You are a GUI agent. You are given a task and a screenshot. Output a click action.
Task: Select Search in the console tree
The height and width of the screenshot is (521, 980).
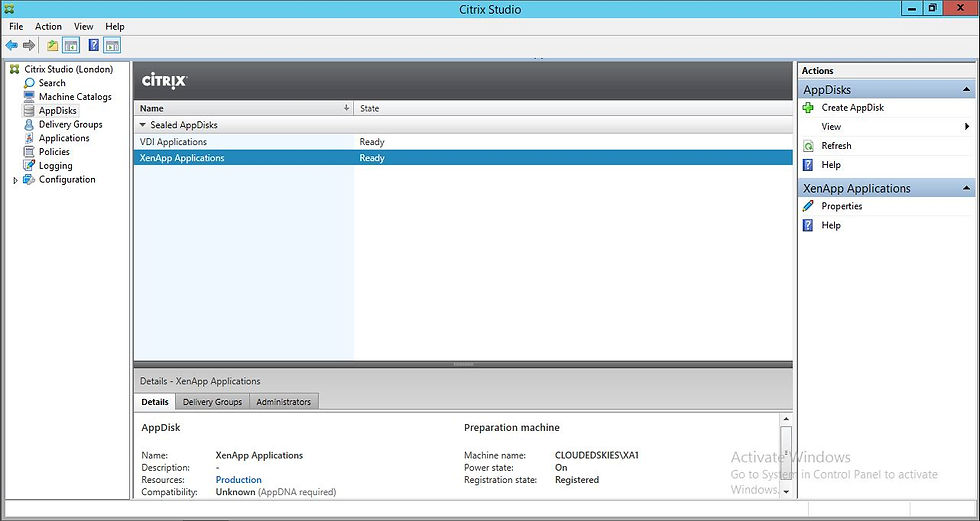pos(52,83)
